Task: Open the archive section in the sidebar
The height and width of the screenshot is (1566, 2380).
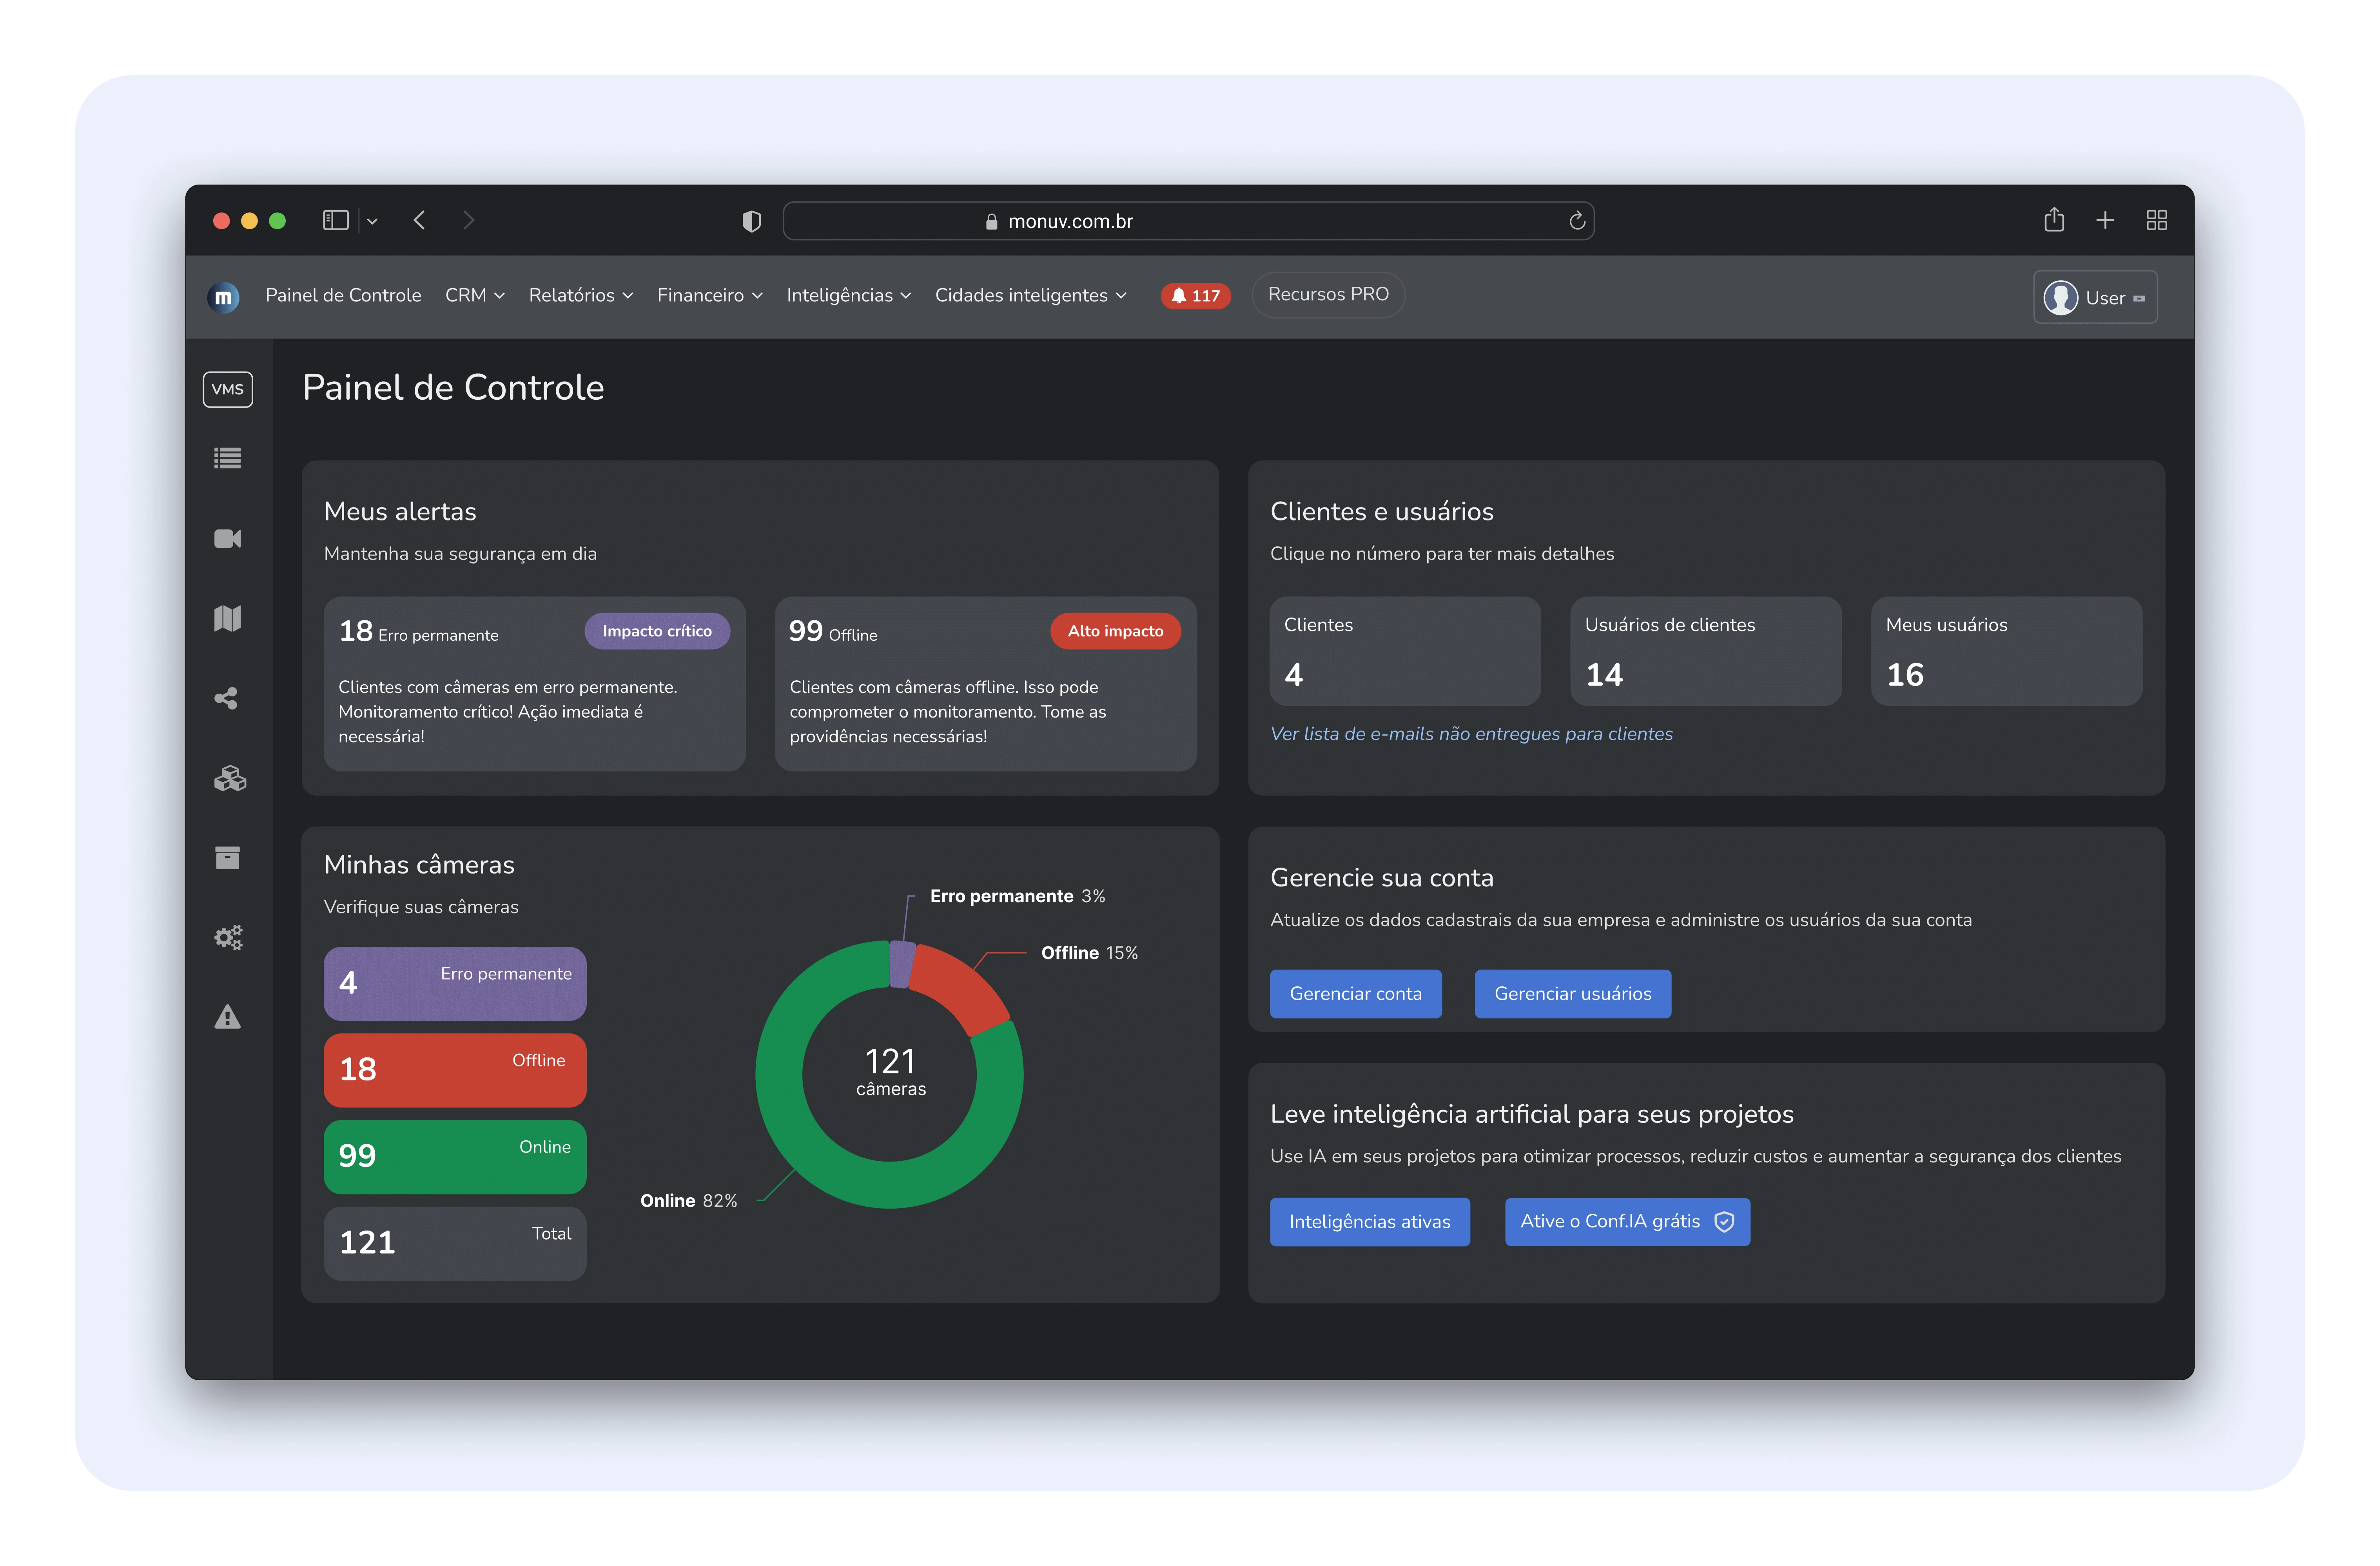Action: (x=228, y=858)
